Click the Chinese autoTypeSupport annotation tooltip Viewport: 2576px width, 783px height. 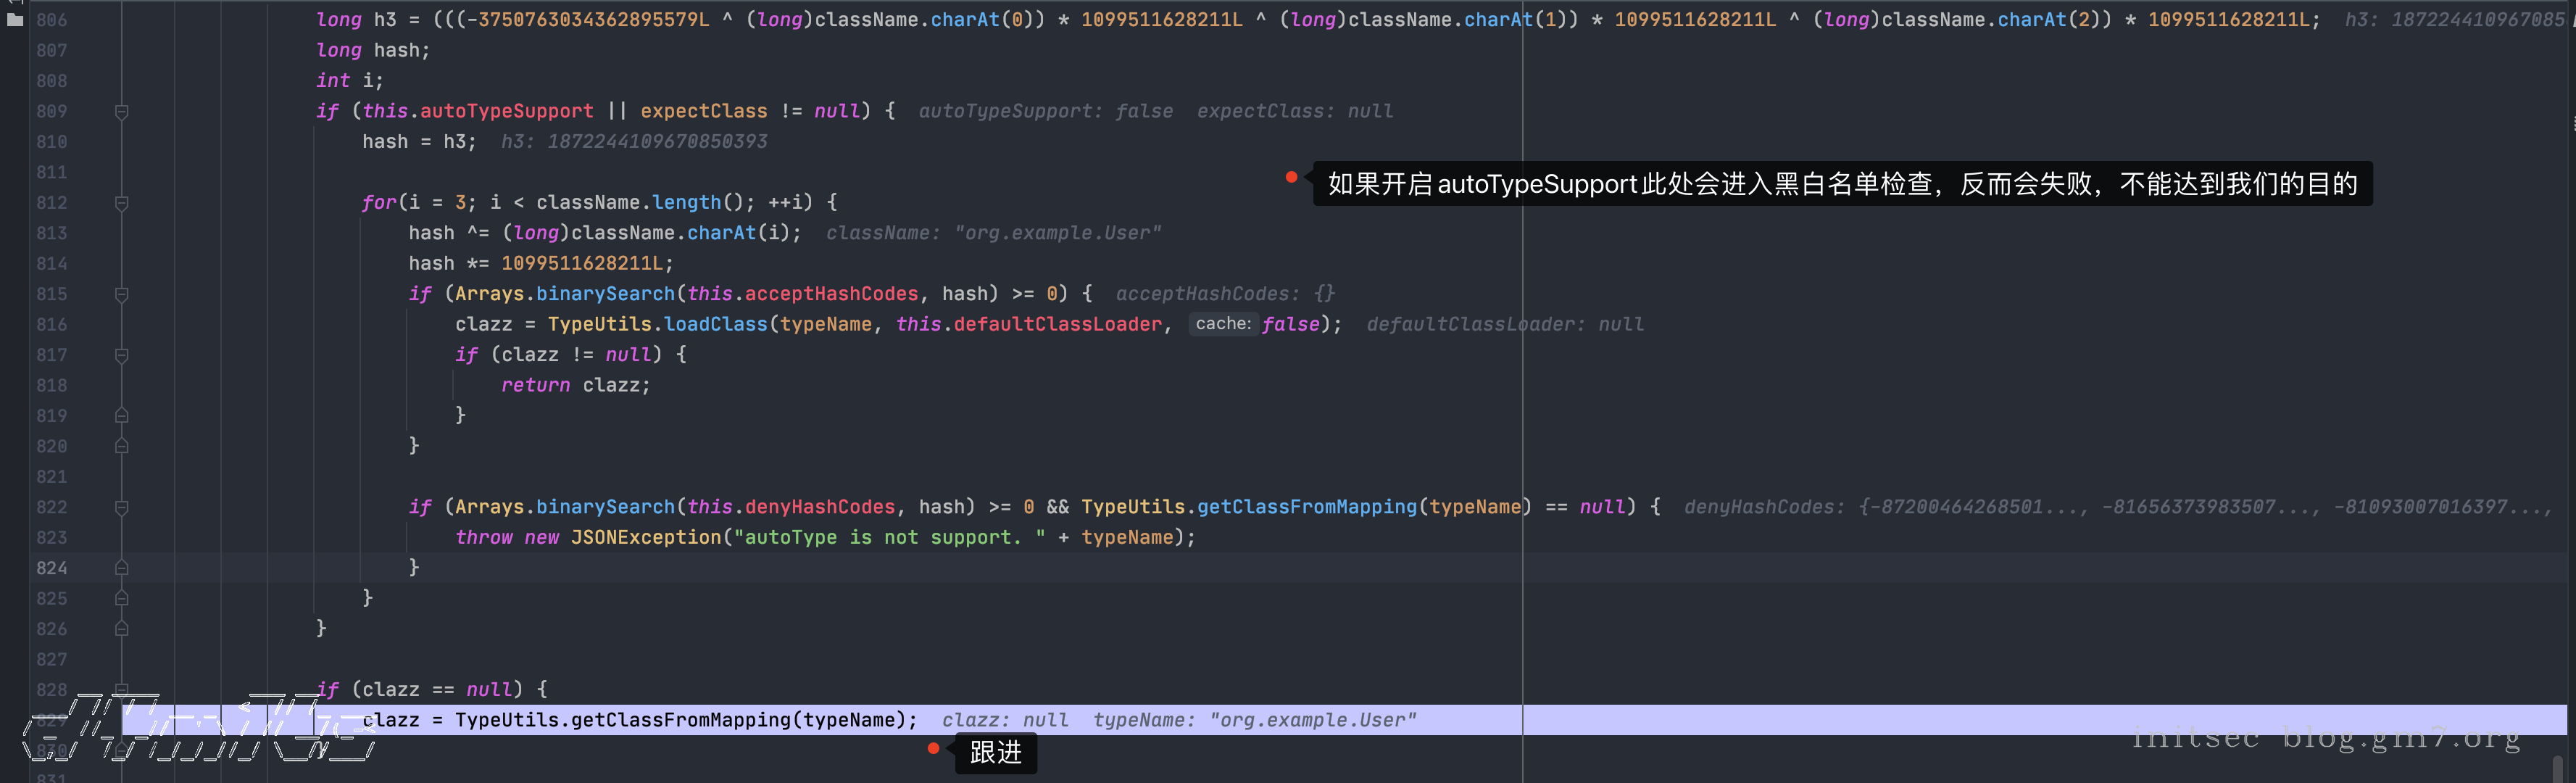1841,184
